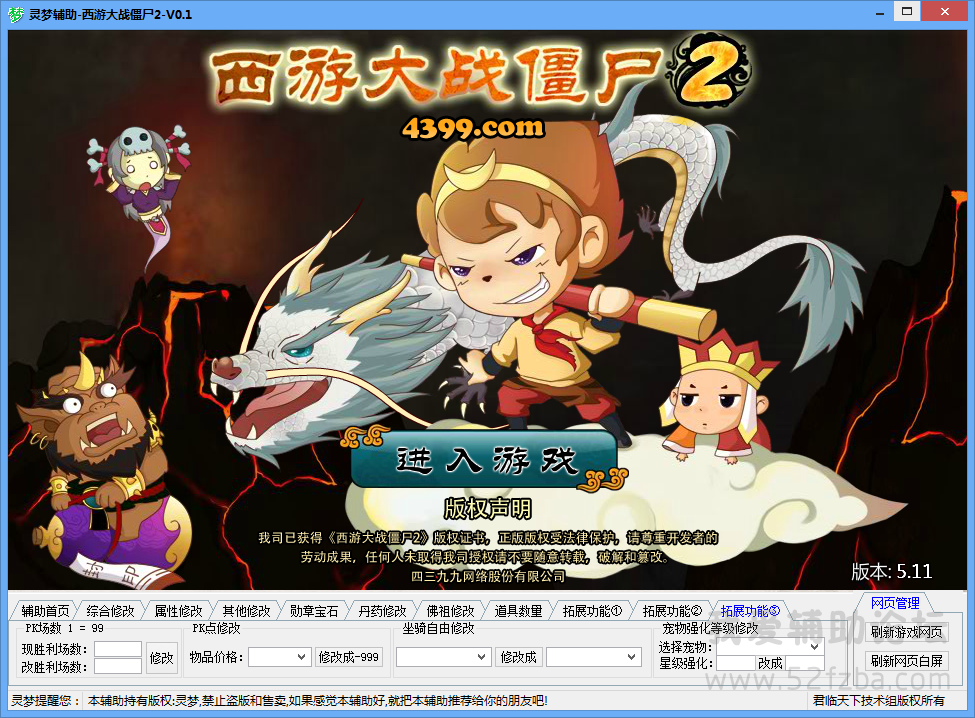Click the 4399.com logo text

coord(473,128)
